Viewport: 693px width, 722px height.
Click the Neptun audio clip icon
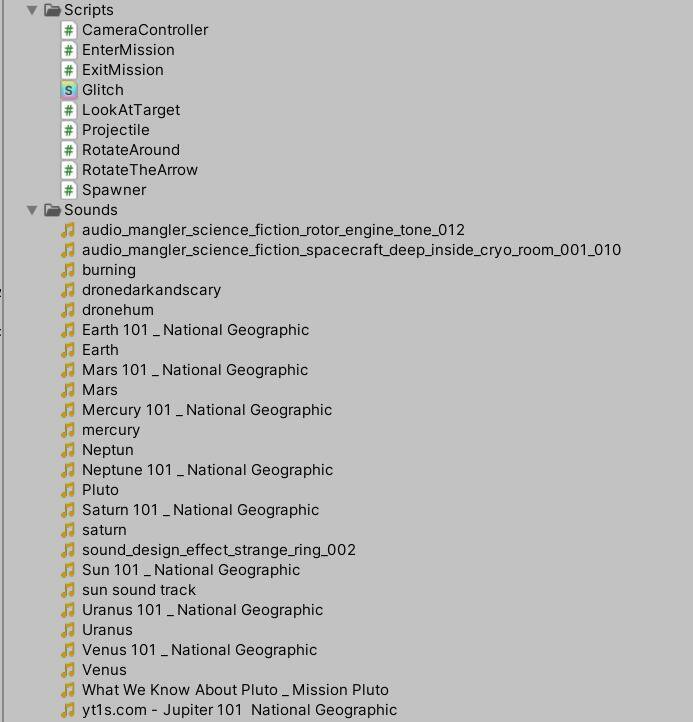tap(68, 450)
